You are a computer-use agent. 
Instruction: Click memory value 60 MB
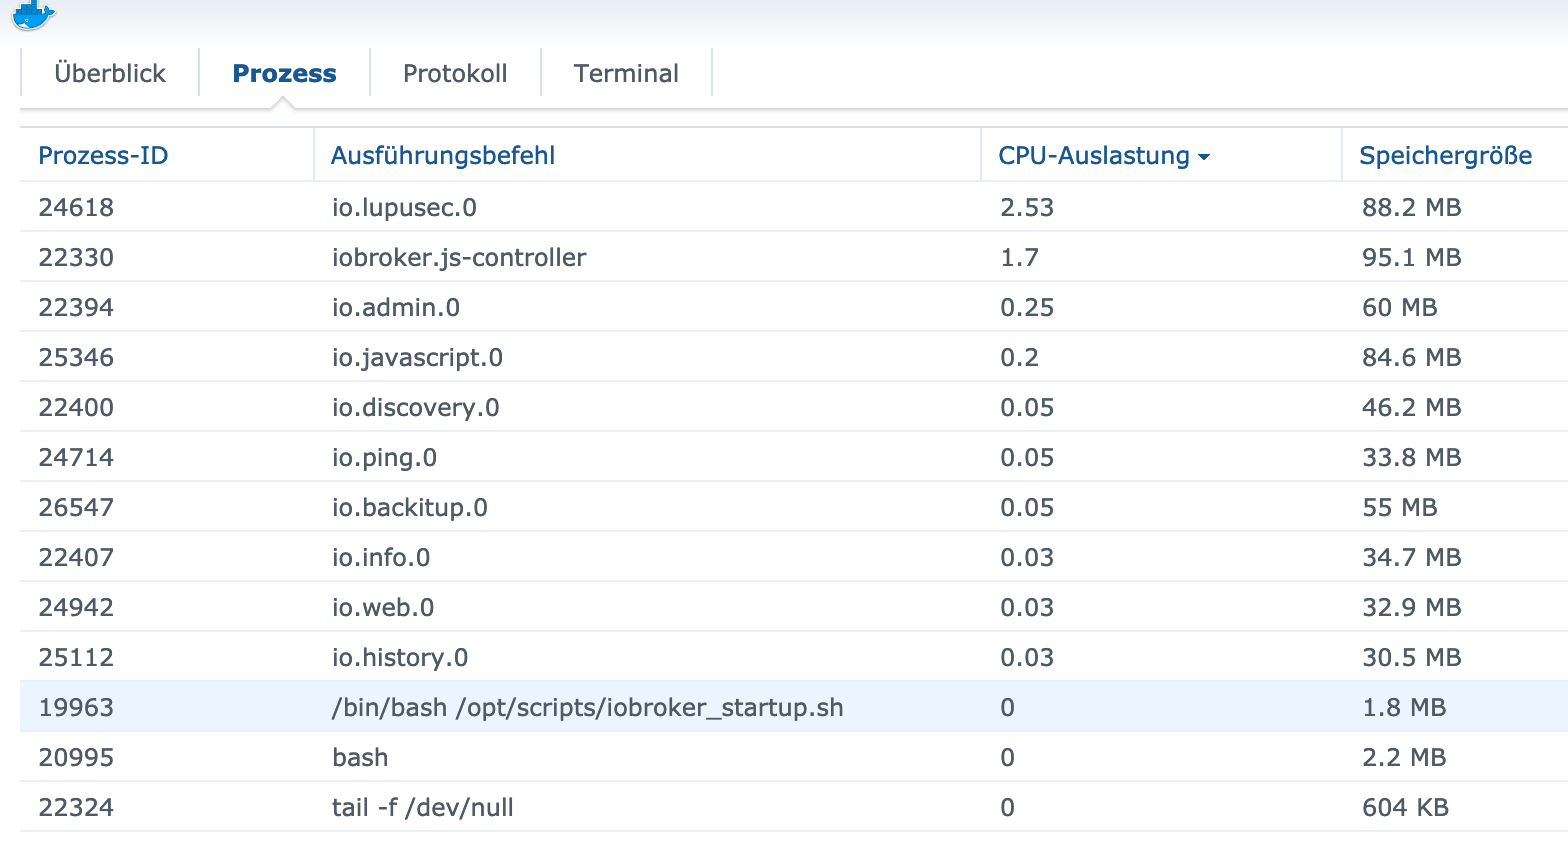[x=1399, y=307]
